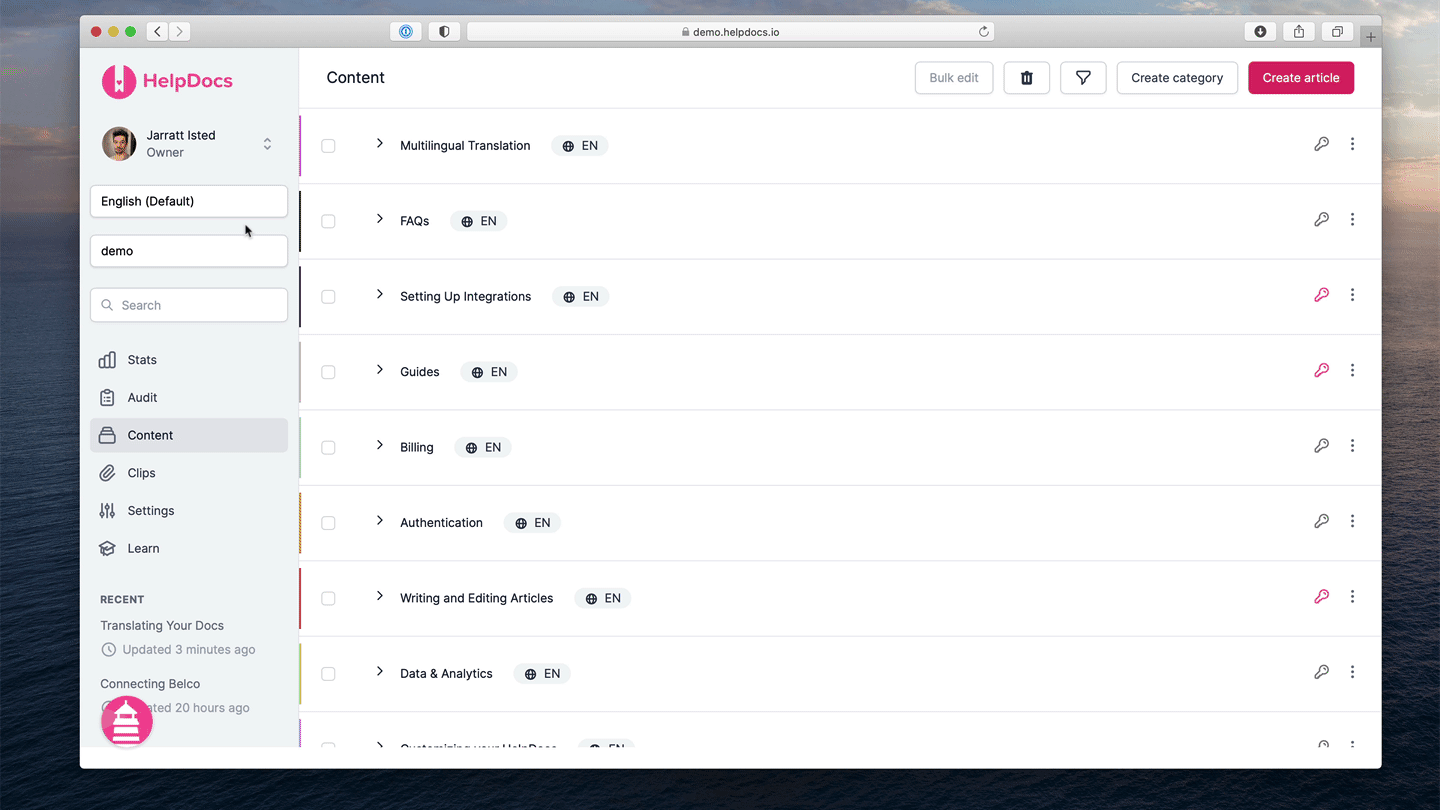Tick checkbox for Setting Up Integrations
The image size is (1440, 810).
click(328, 297)
